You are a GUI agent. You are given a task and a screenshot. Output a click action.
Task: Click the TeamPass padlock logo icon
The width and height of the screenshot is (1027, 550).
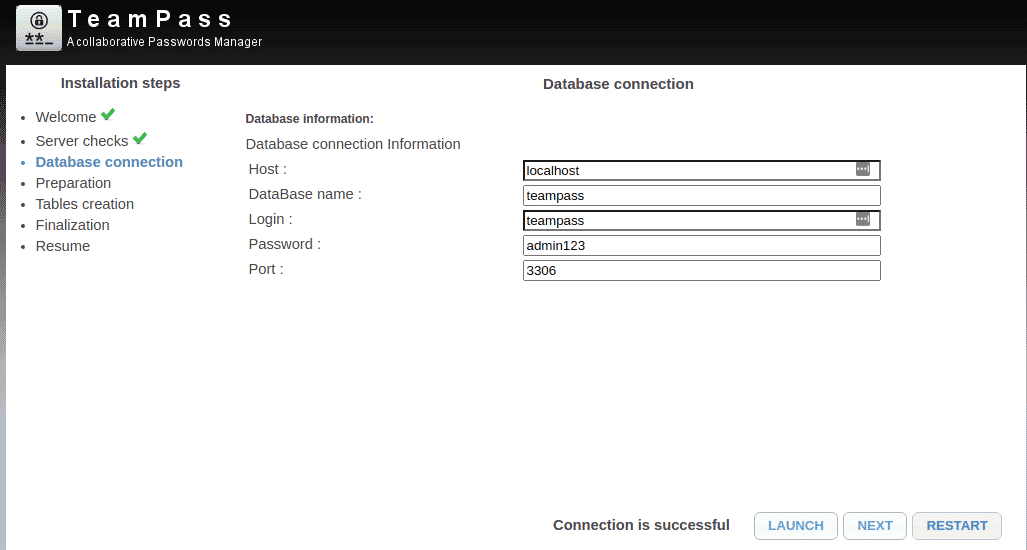tap(39, 28)
